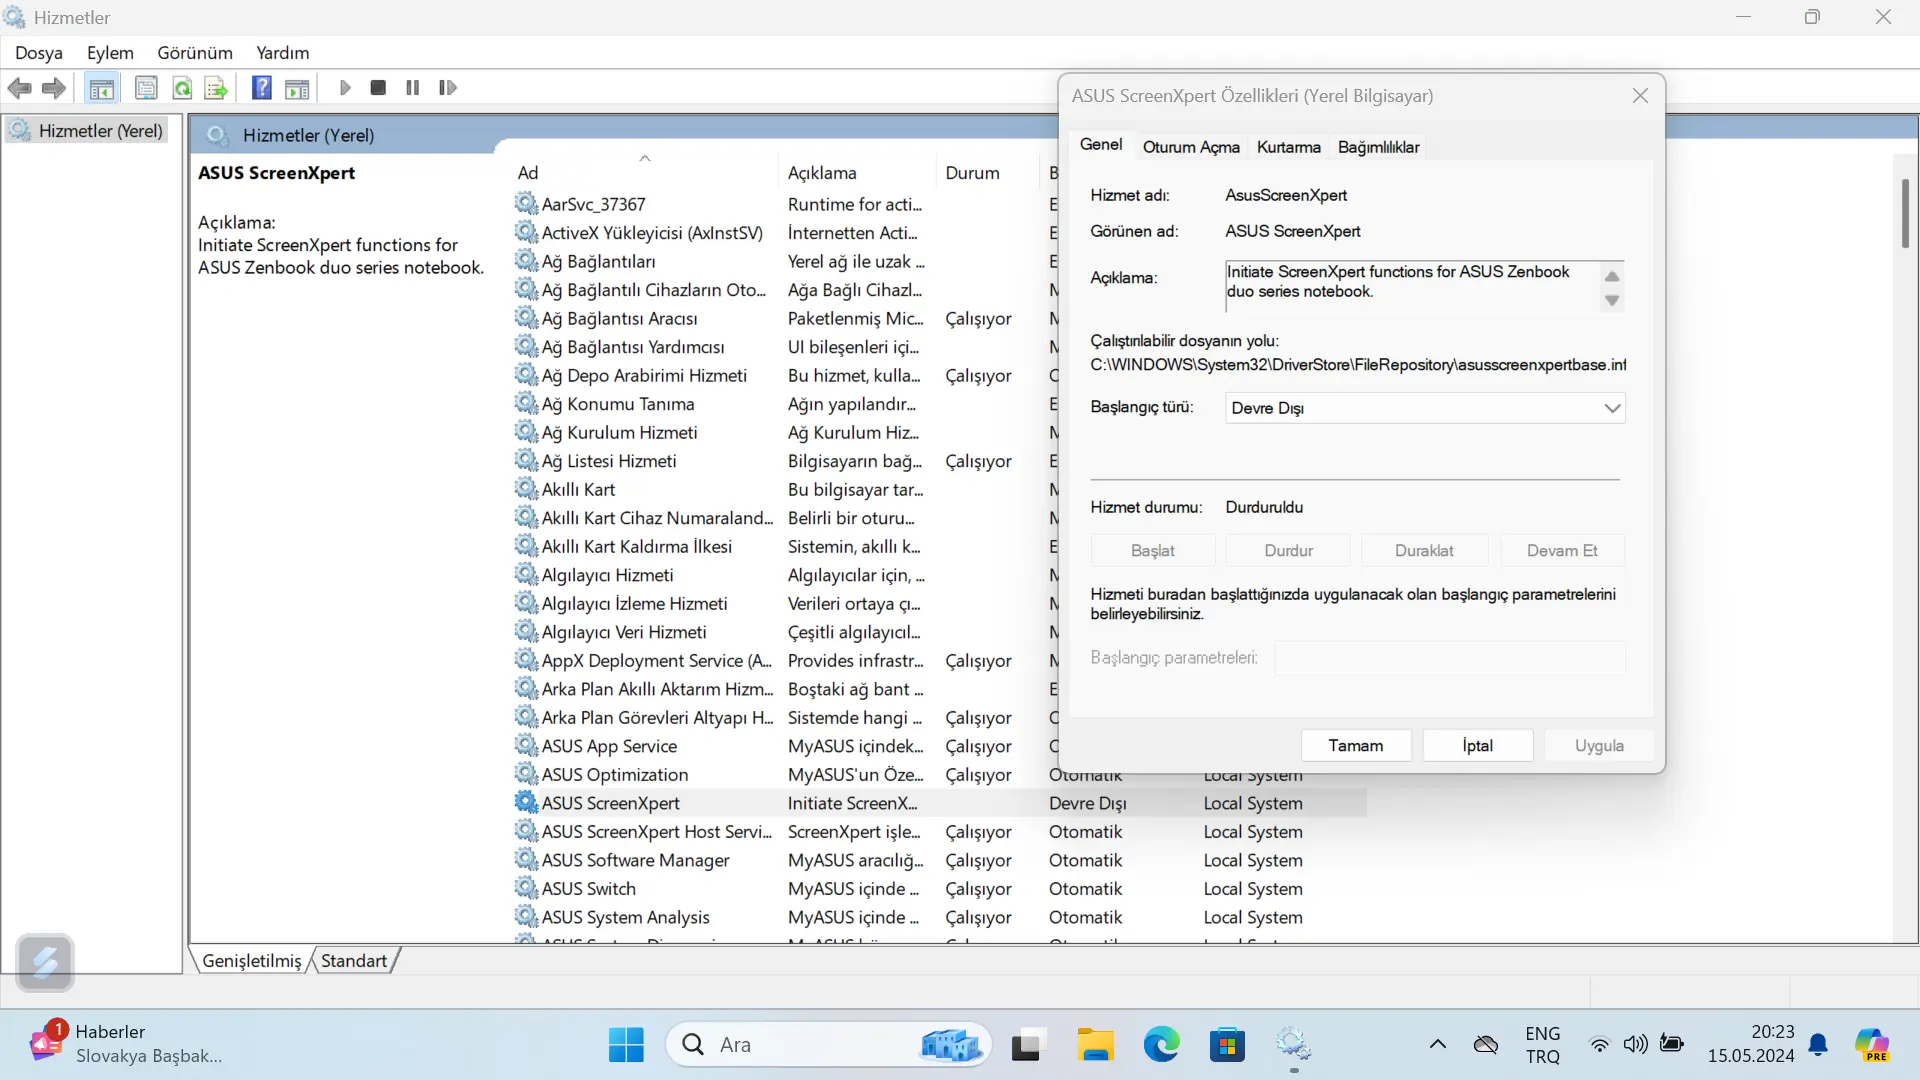This screenshot has height=1080, width=1920.
Task: Open the Properties sheet toolbar icon
Action: coord(146,88)
